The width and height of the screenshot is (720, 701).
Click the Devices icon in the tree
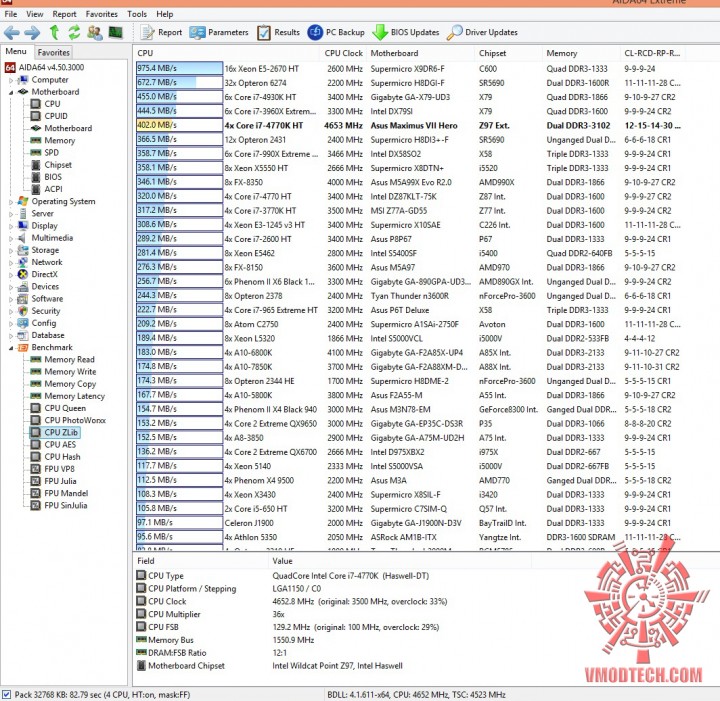[x=23, y=286]
